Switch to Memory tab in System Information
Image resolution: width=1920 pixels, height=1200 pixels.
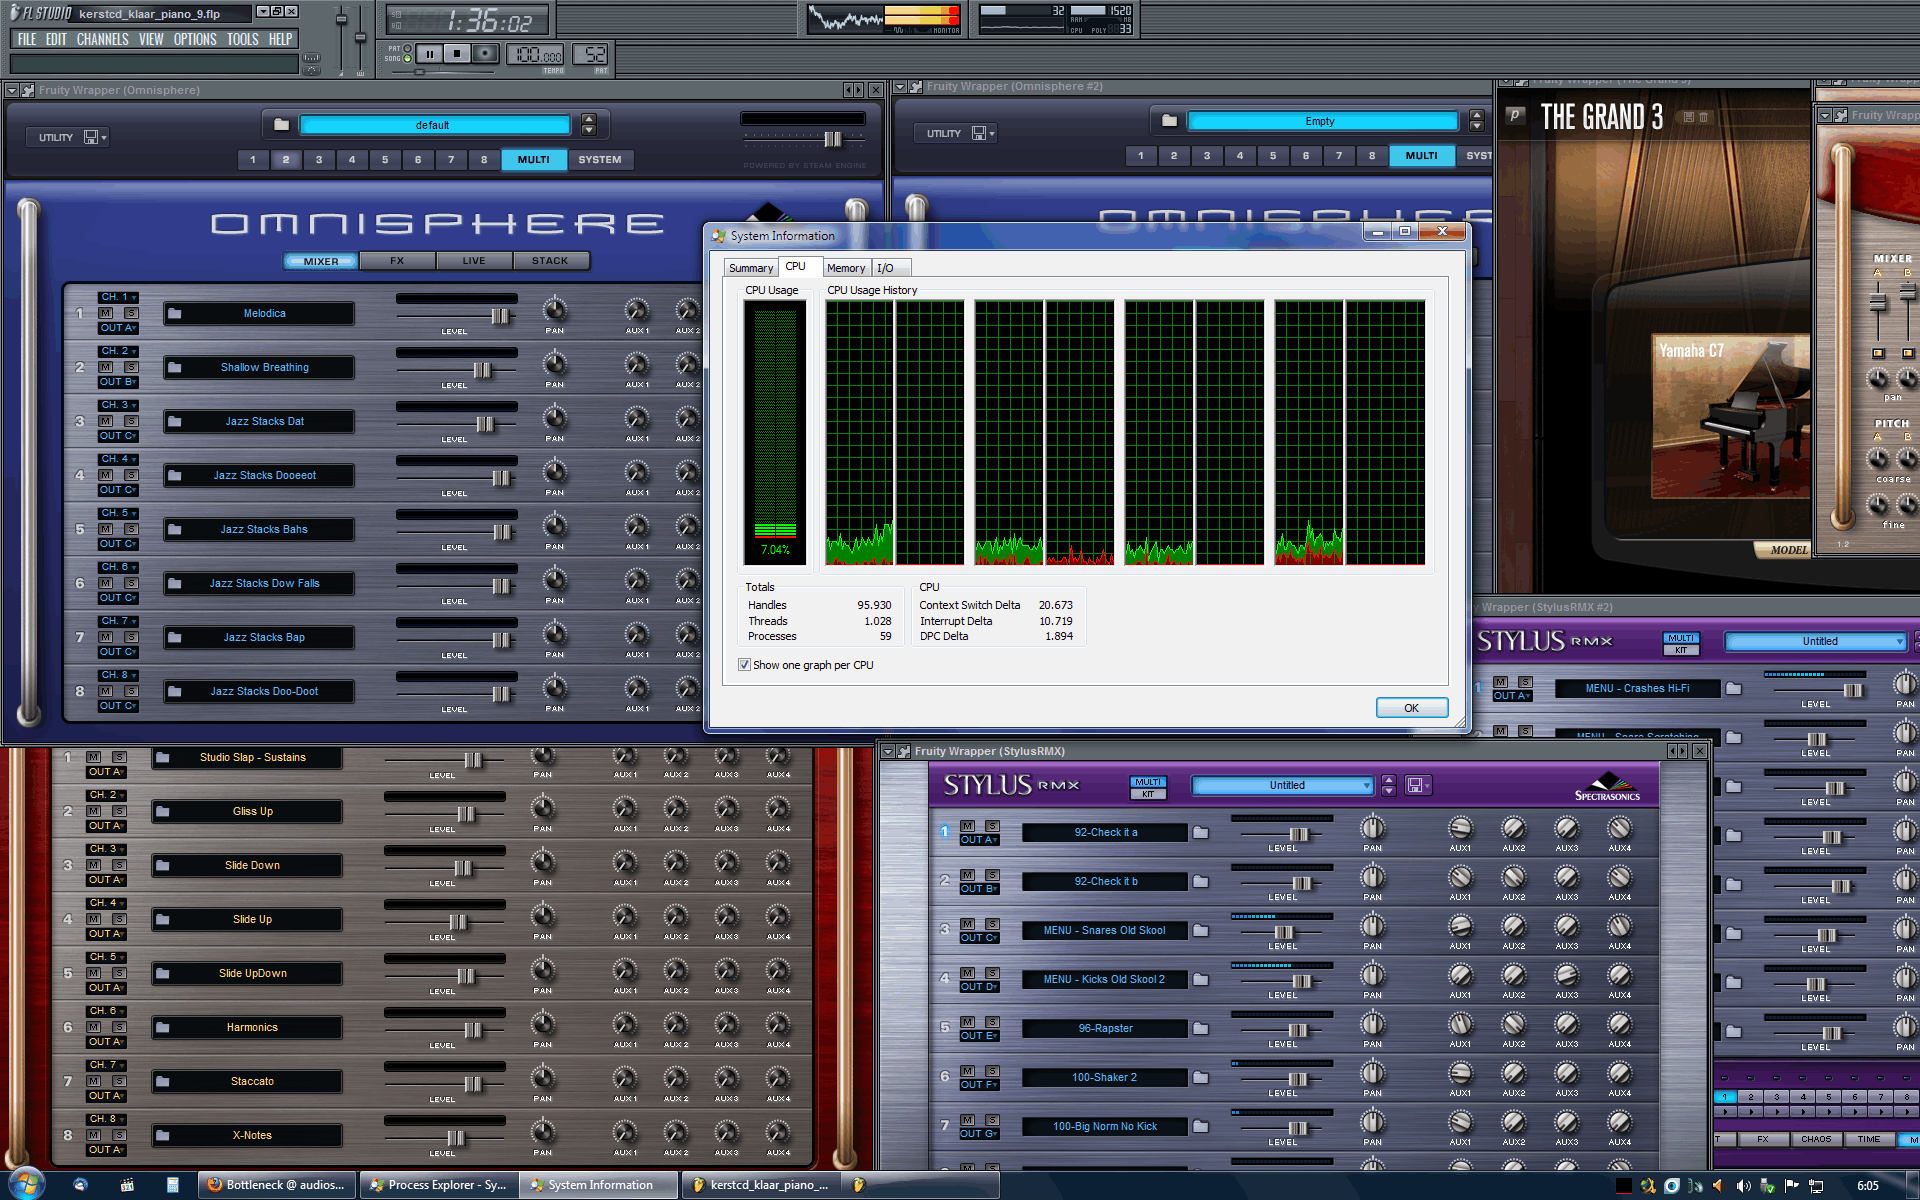(846, 268)
